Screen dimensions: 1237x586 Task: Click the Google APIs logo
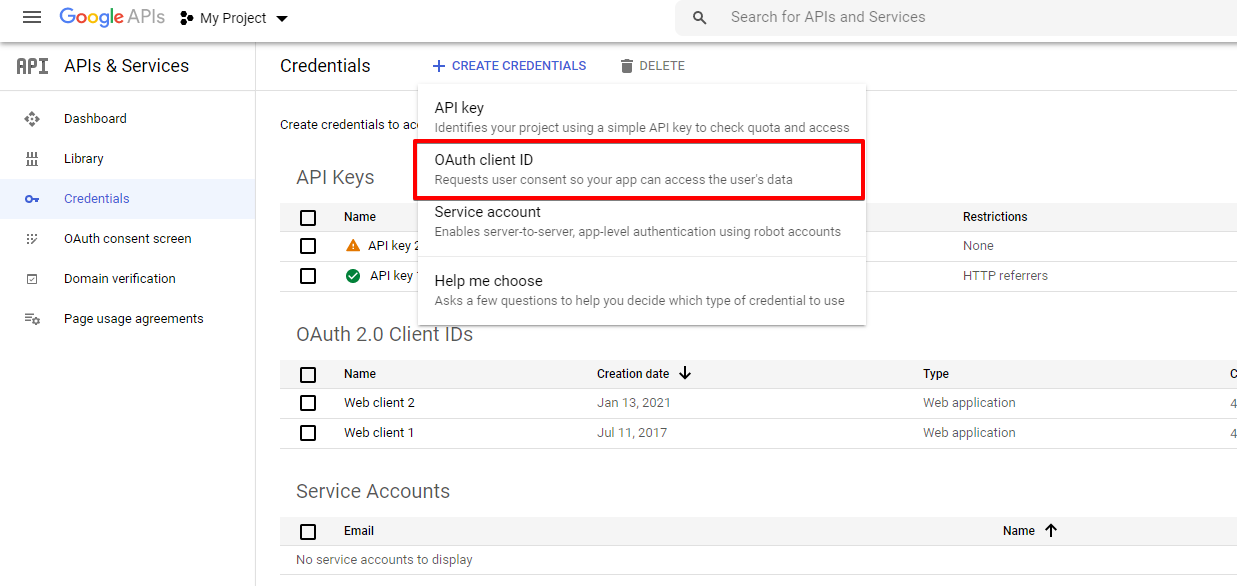[x=112, y=17]
